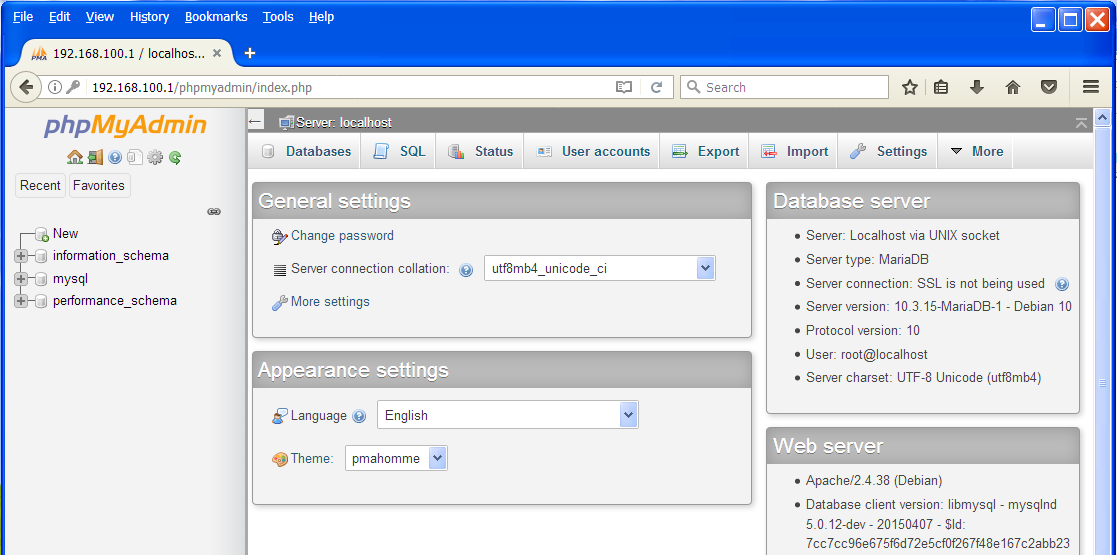
Task: Open help for Server connection collation
Action: (x=466, y=270)
